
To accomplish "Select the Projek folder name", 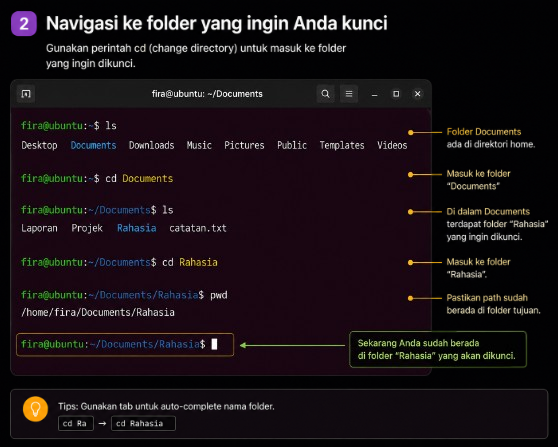I will point(87,228).
